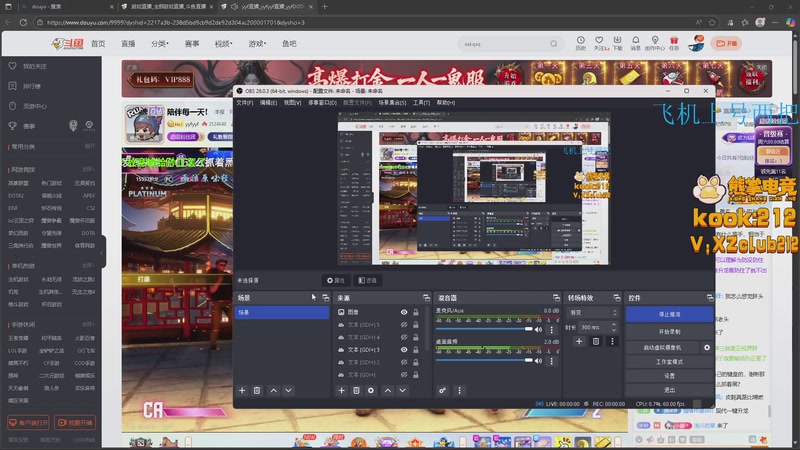The image size is (800, 450).
Task: Open OBS 工具(T) menu
Action: (x=421, y=103)
